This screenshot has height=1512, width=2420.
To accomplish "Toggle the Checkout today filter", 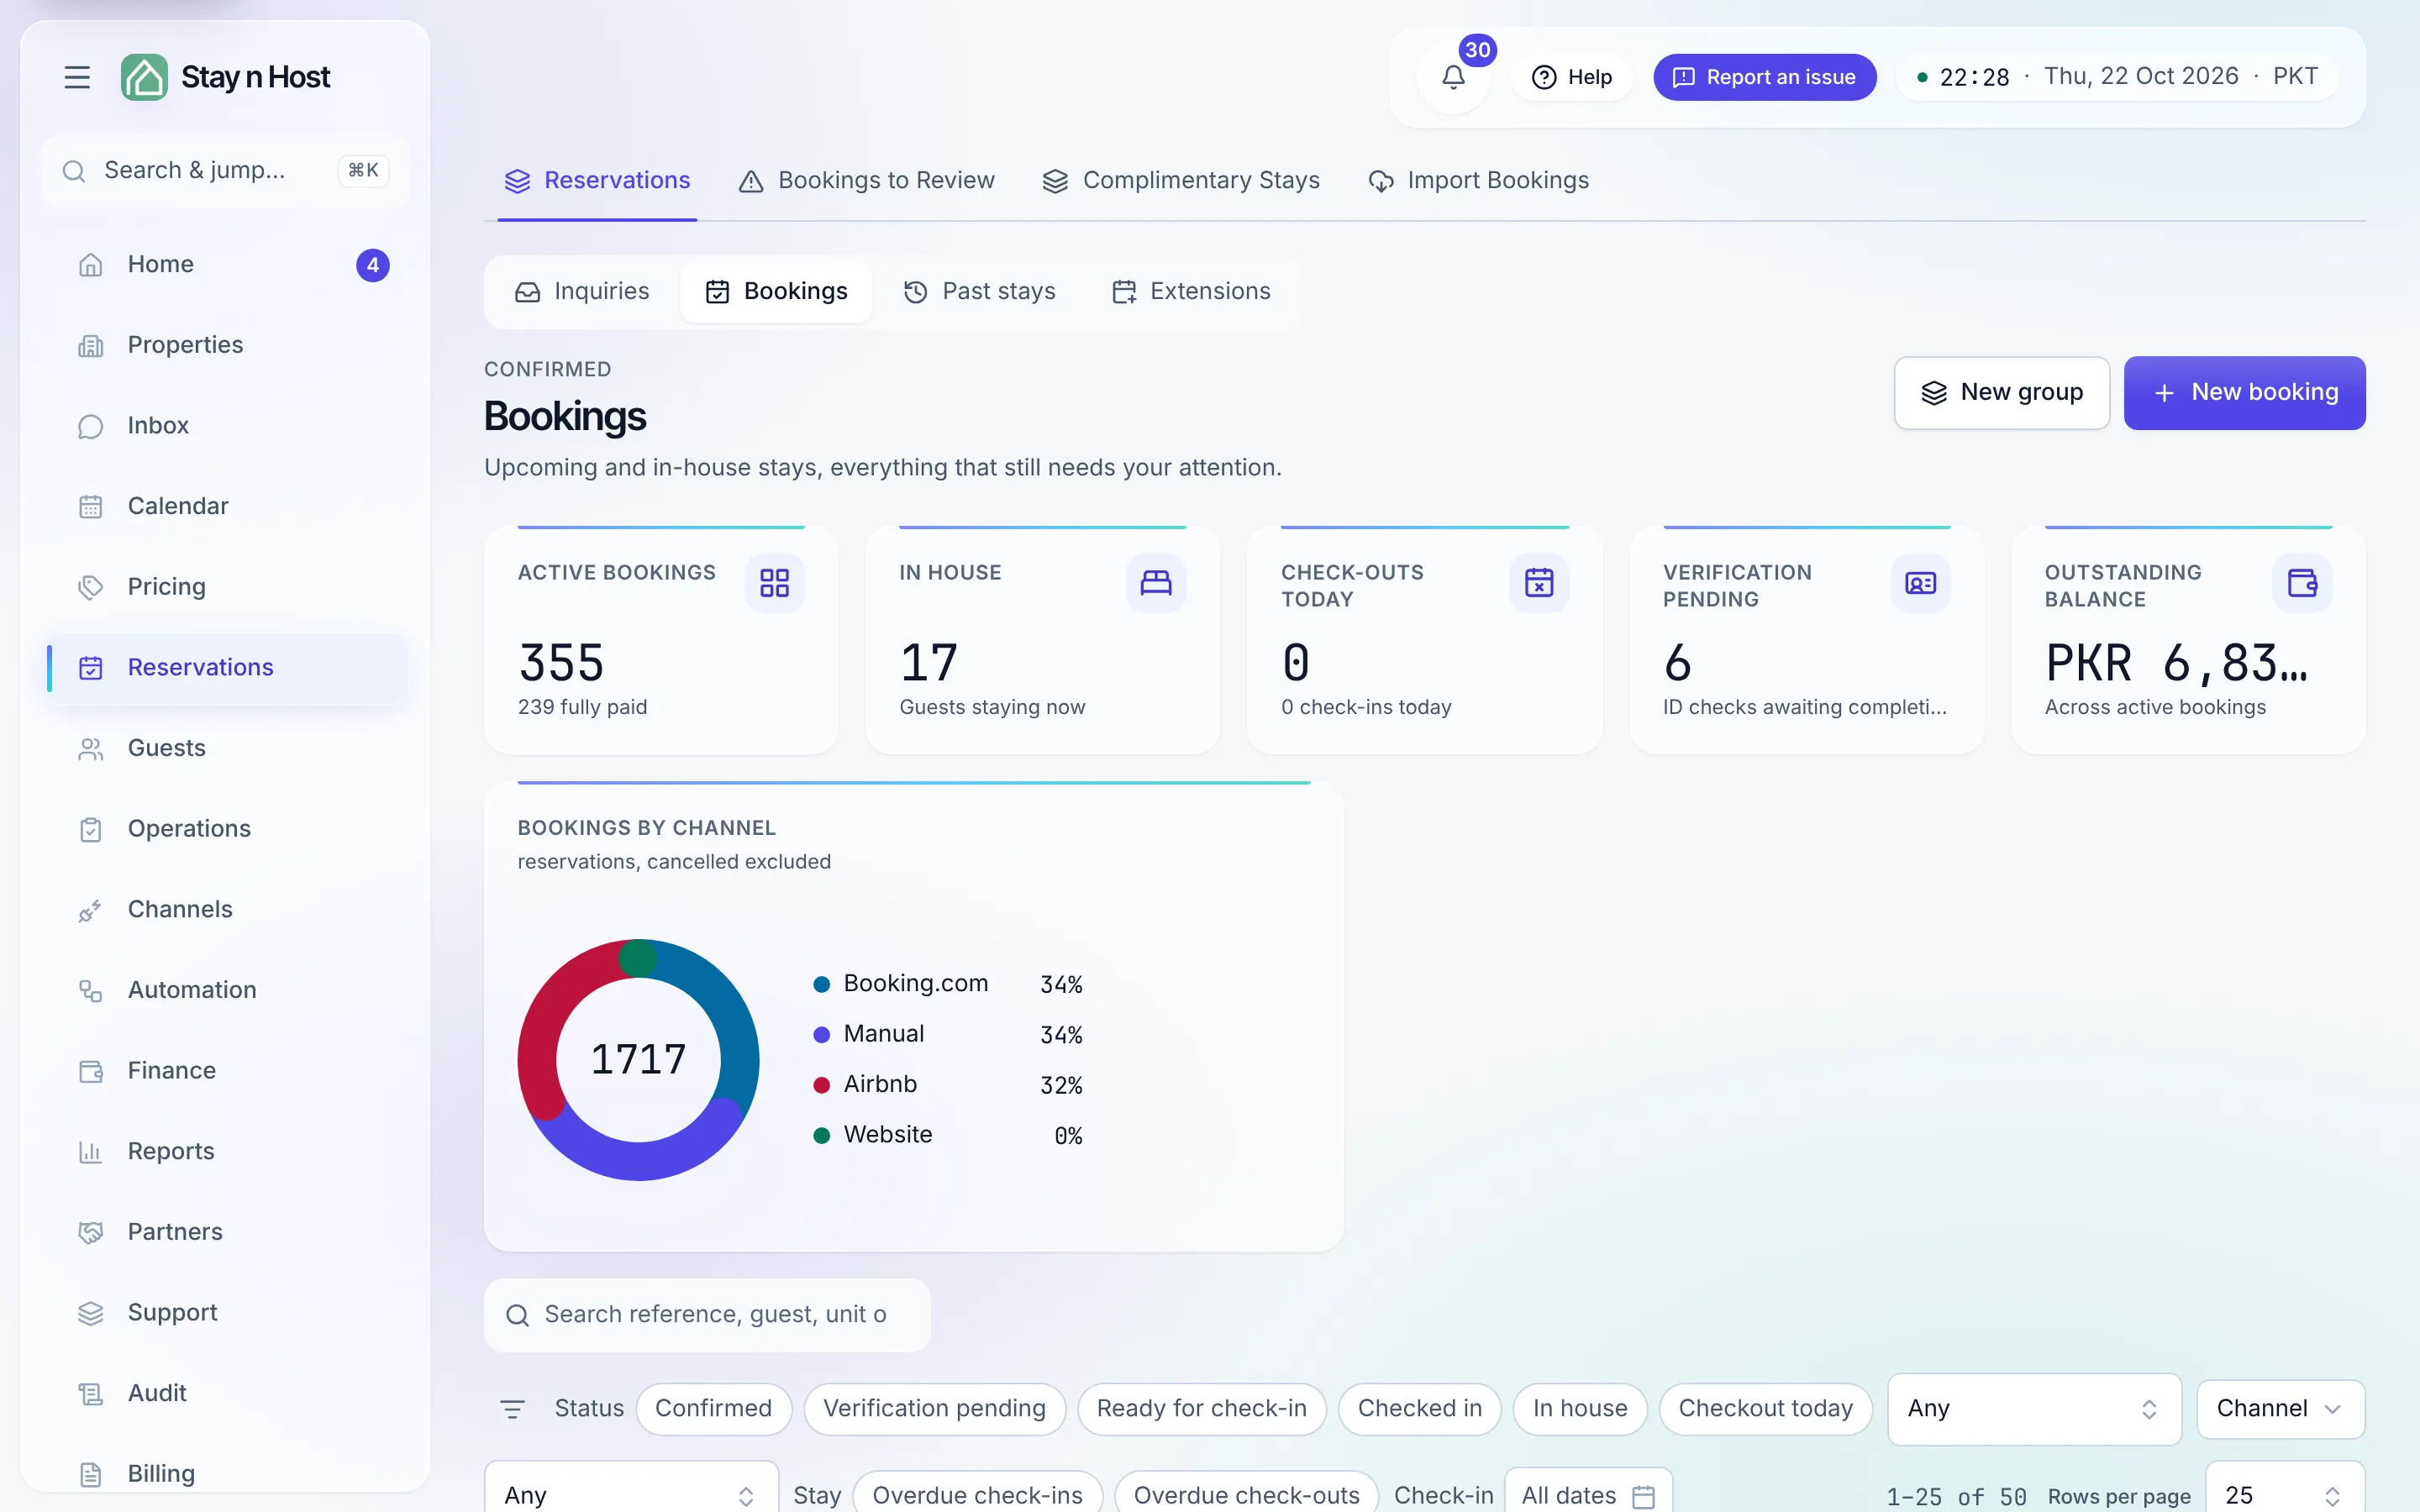I will (x=1765, y=1409).
